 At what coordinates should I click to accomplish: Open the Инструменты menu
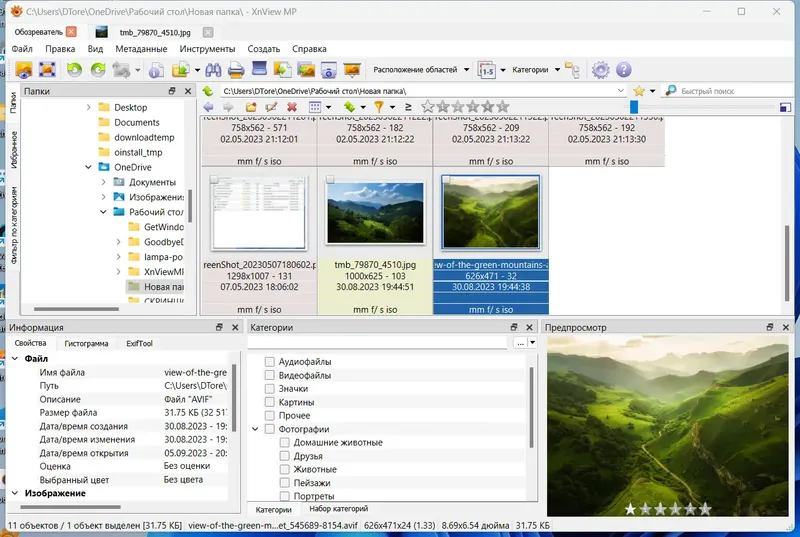[x=206, y=48]
